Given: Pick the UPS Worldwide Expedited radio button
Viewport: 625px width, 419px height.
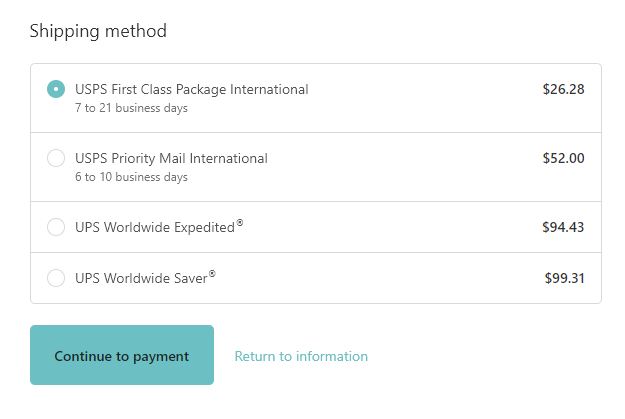Looking at the screenshot, I should pos(56,227).
